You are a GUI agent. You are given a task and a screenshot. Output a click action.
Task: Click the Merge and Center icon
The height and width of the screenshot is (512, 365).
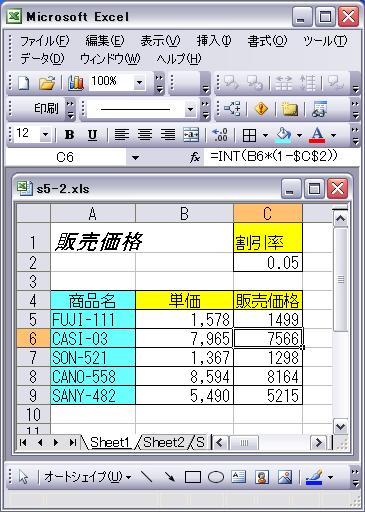point(191,135)
